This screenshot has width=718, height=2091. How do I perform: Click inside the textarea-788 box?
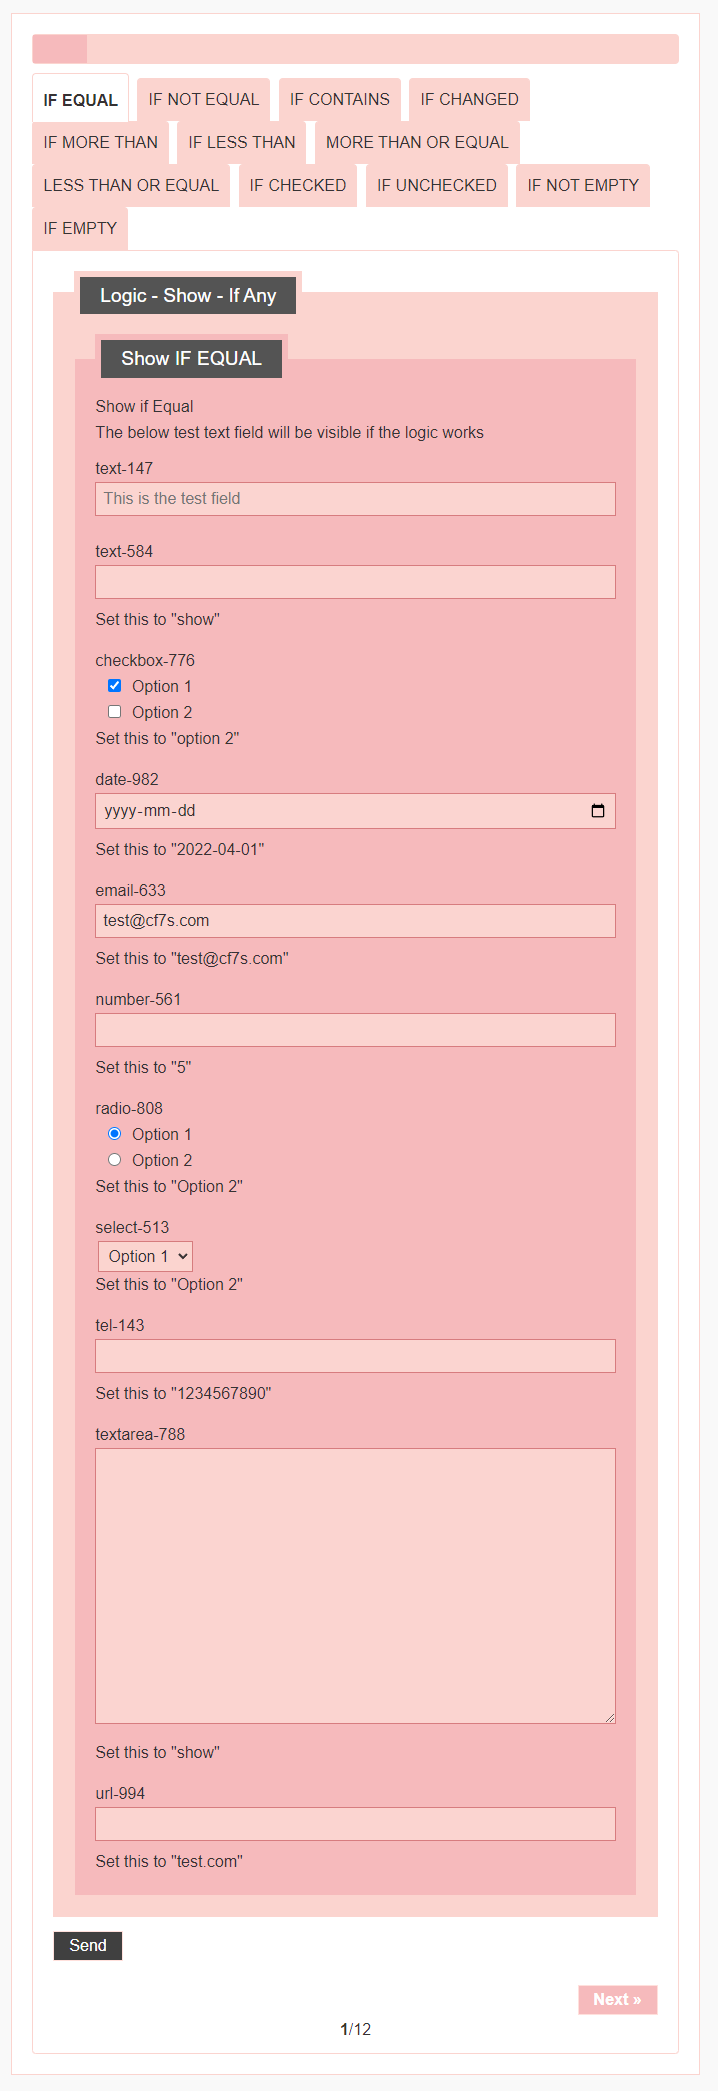pyautogui.click(x=355, y=1585)
